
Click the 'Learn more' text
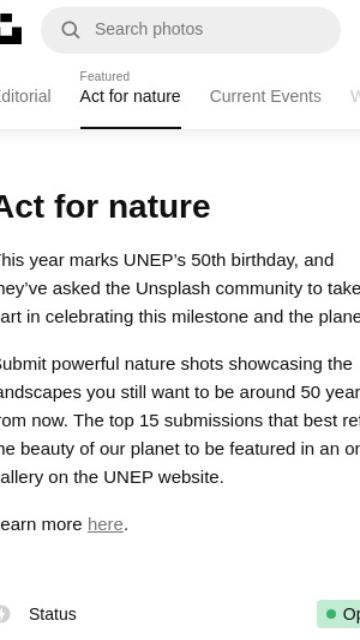(x=41, y=524)
